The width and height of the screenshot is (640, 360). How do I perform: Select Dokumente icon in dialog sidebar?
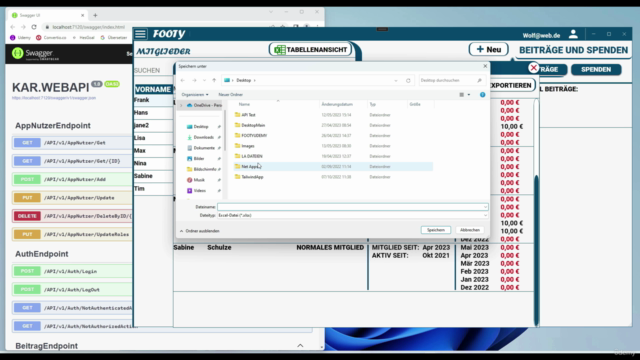pyautogui.click(x=189, y=148)
